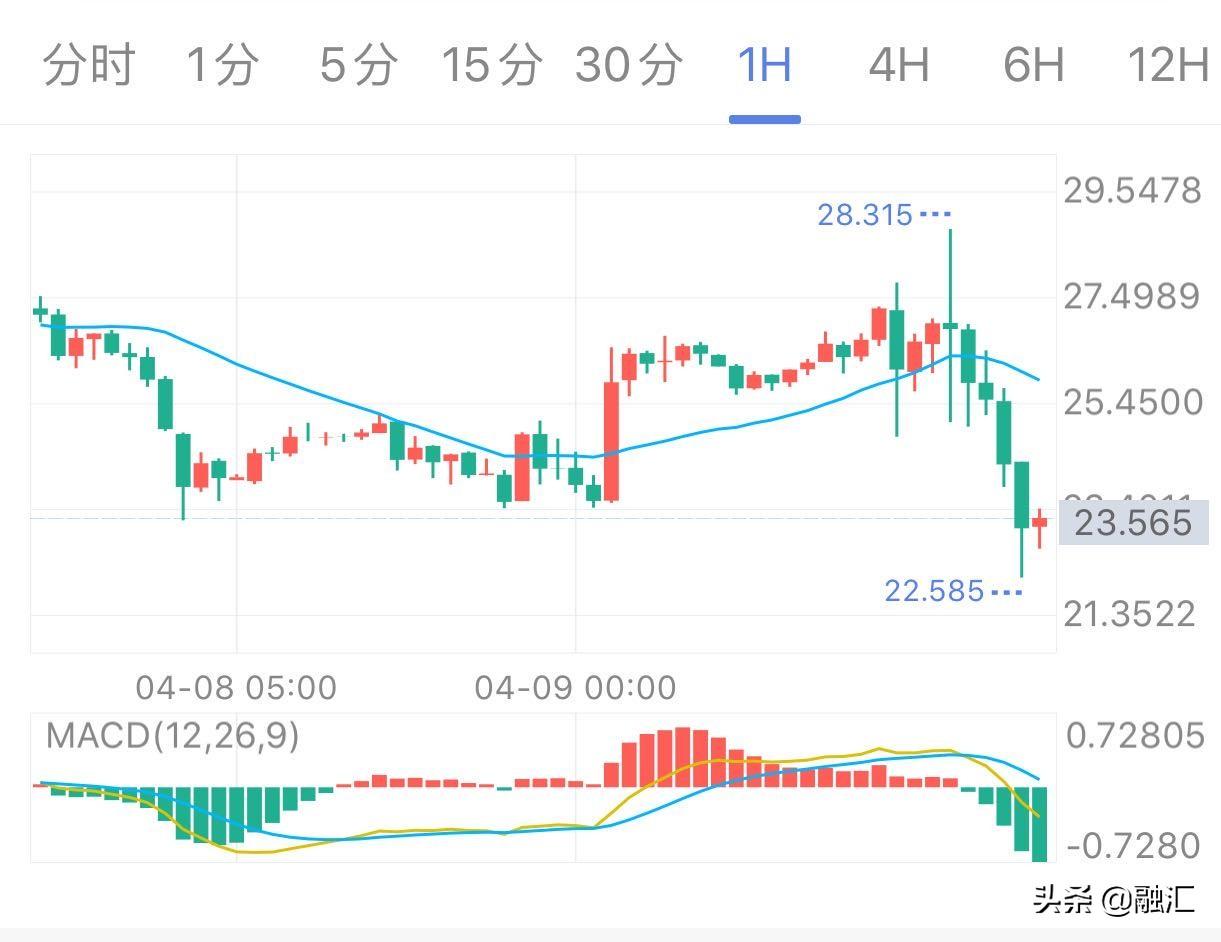Click the 头条 @融汇 watermark

pos(1114,900)
